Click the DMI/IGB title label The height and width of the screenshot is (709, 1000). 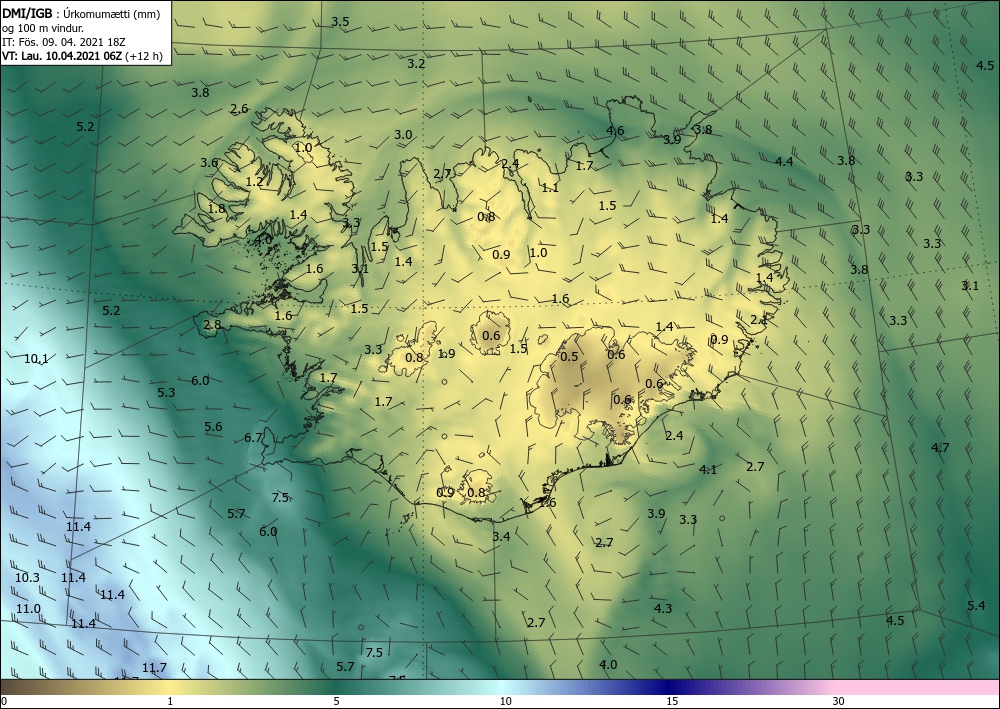tap(28, 14)
